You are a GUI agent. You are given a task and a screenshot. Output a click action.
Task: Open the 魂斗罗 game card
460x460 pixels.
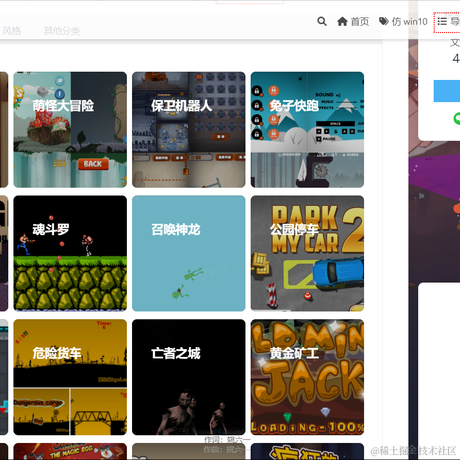pyautogui.click(x=70, y=253)
